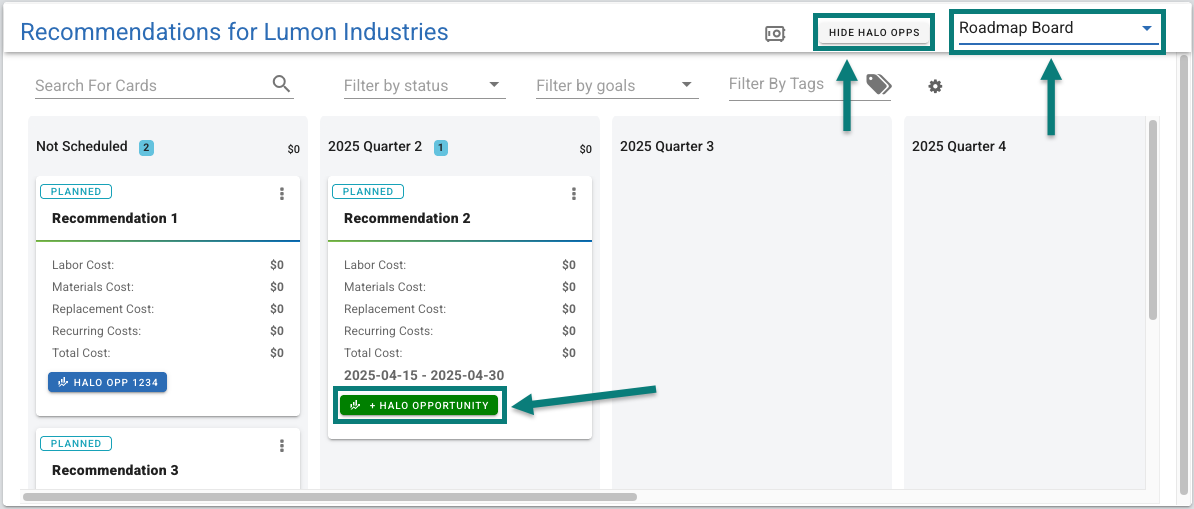Click Materials Cost label on Recommendation 1
Image resolution: width=1194 pixels, height=509 pixels.
click(93, 287)
